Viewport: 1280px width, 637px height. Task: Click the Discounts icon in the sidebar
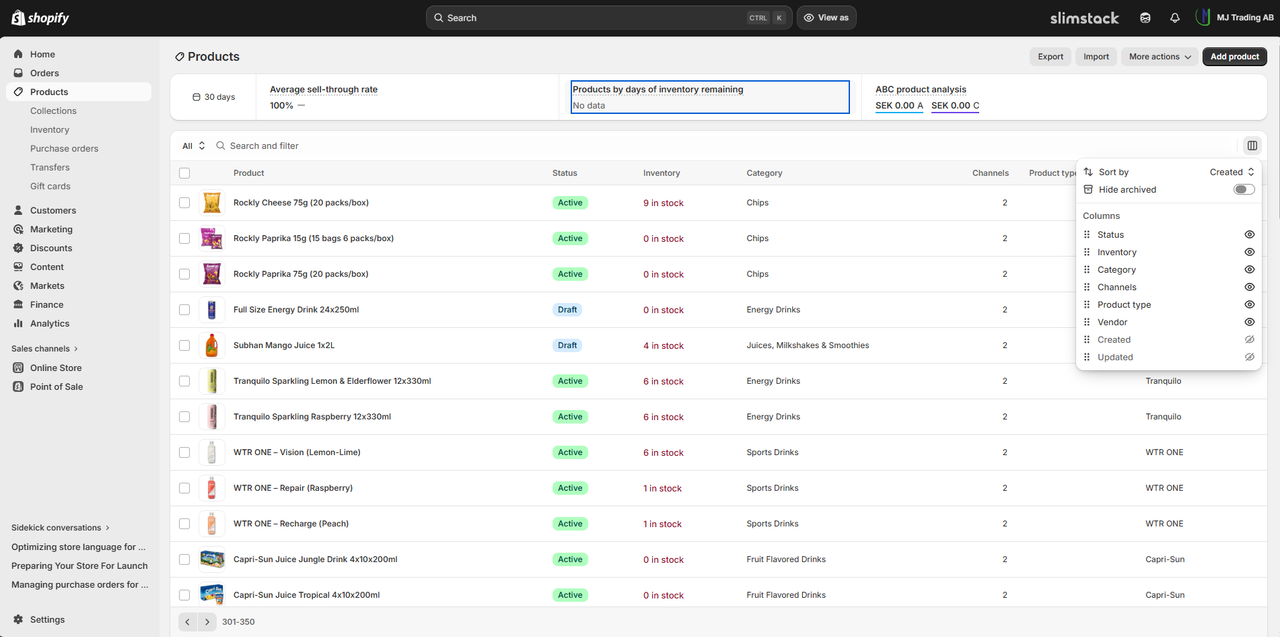(x=18, y=248)
